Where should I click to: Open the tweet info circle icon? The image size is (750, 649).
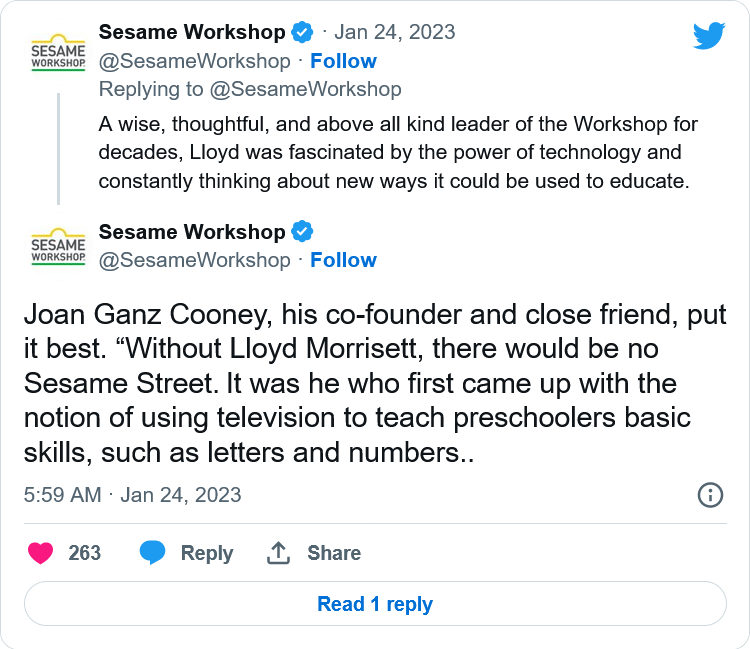click(710, 495)
